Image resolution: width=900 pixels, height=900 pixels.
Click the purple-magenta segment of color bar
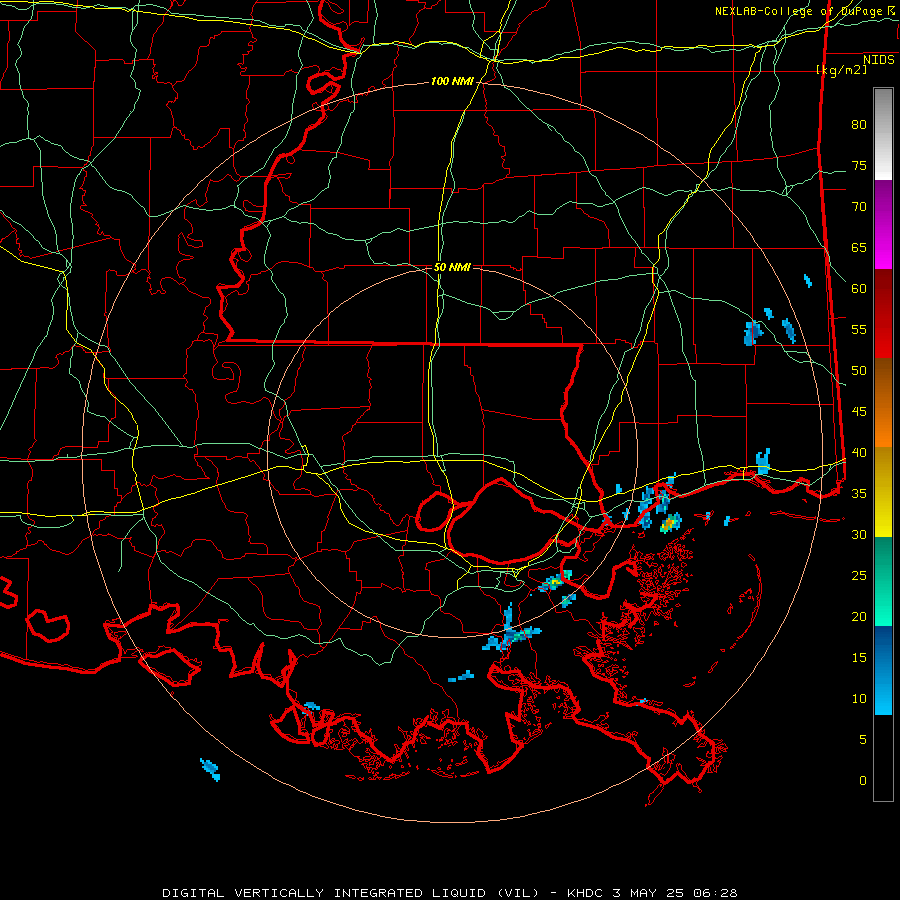pyautogui.click(x=883, y=225)
